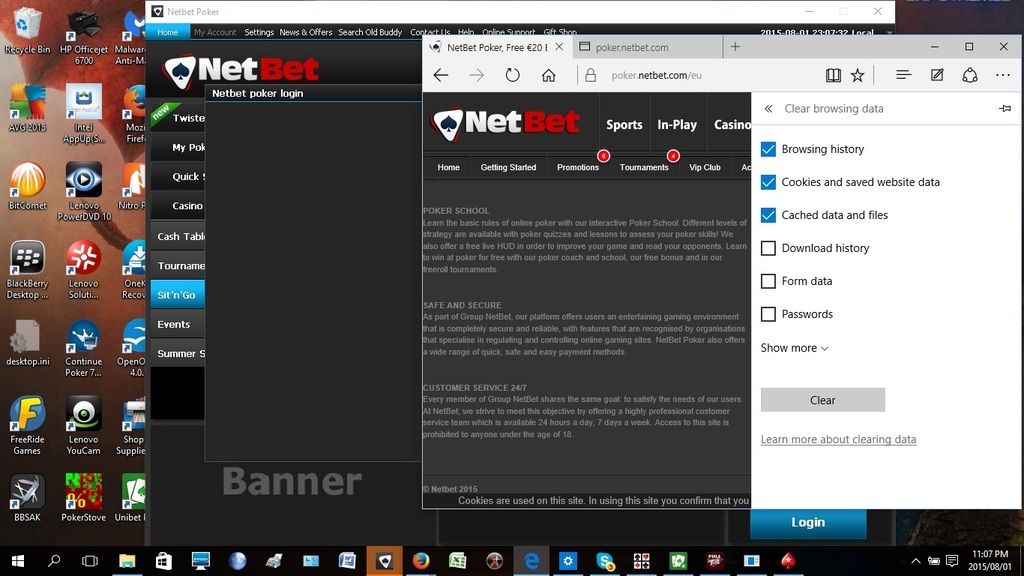Click Home tab in Netbet Poker client

click(167, 32)
